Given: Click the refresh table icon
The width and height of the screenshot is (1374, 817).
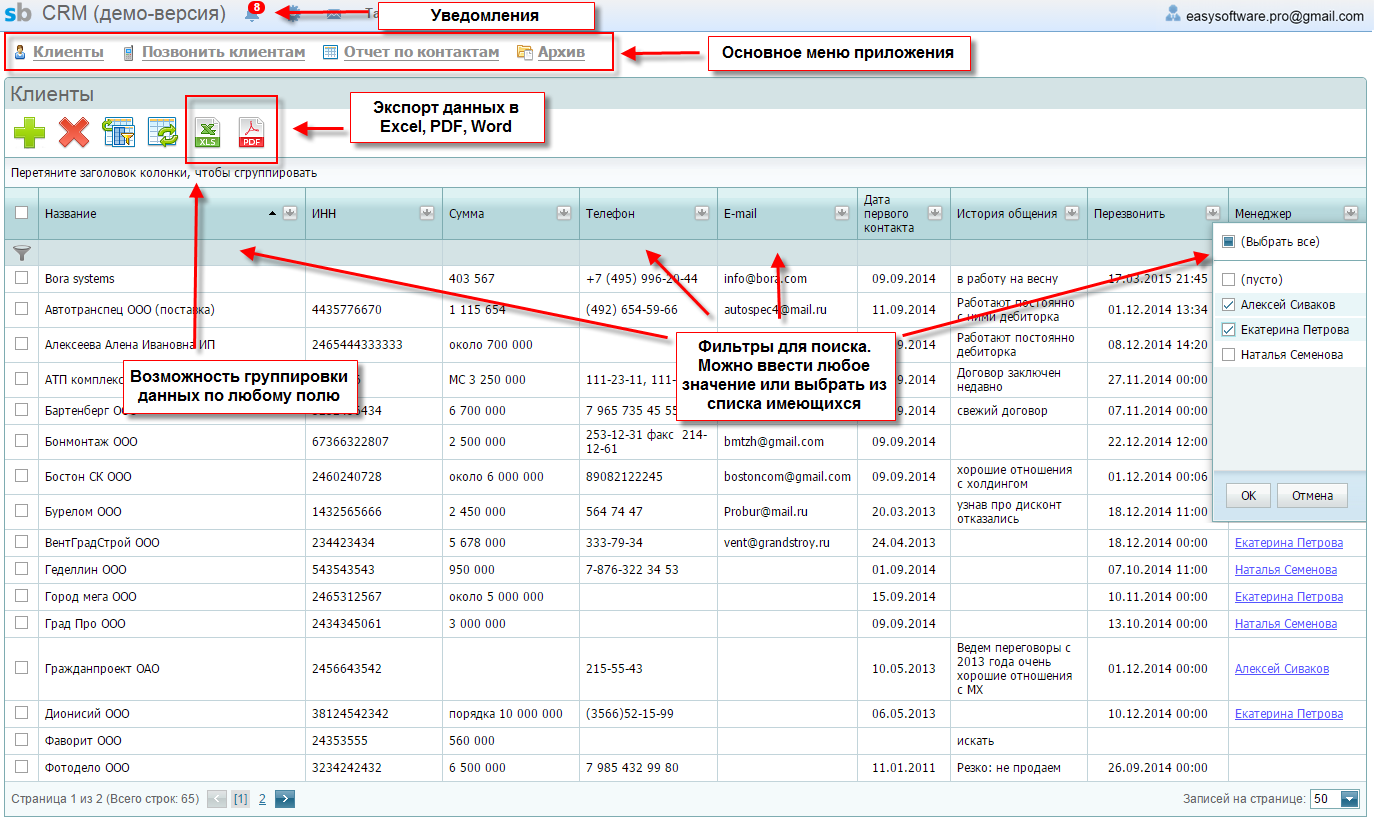Looking at the screenshot, I should (x=162, y=132).
